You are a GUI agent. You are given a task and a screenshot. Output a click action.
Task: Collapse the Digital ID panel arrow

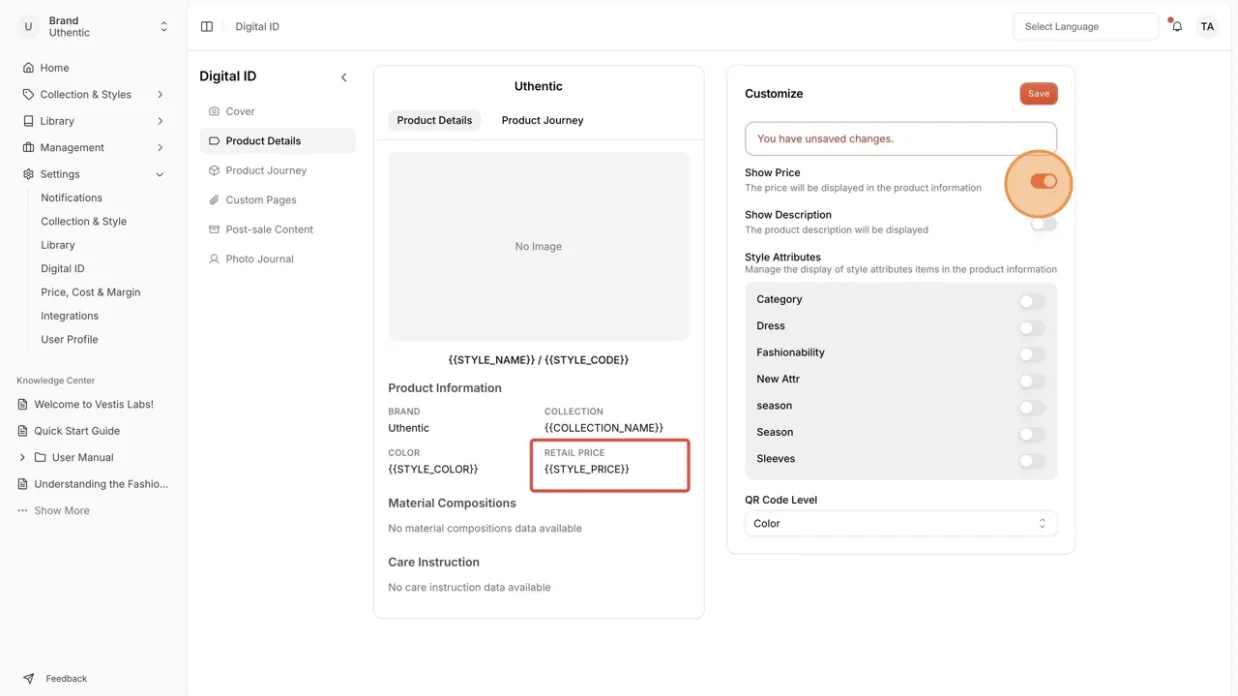(344, 77)
